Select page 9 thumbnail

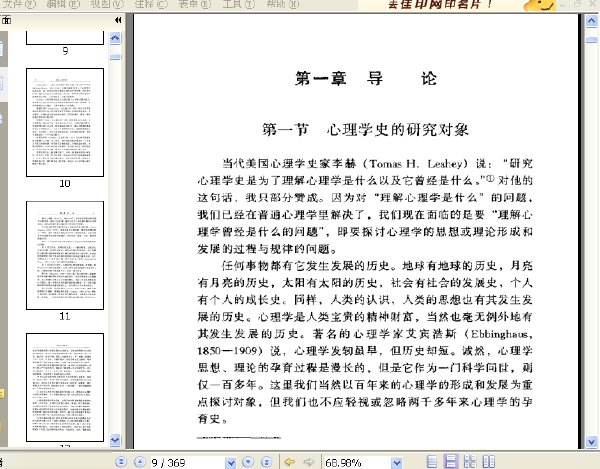[65, 38]
